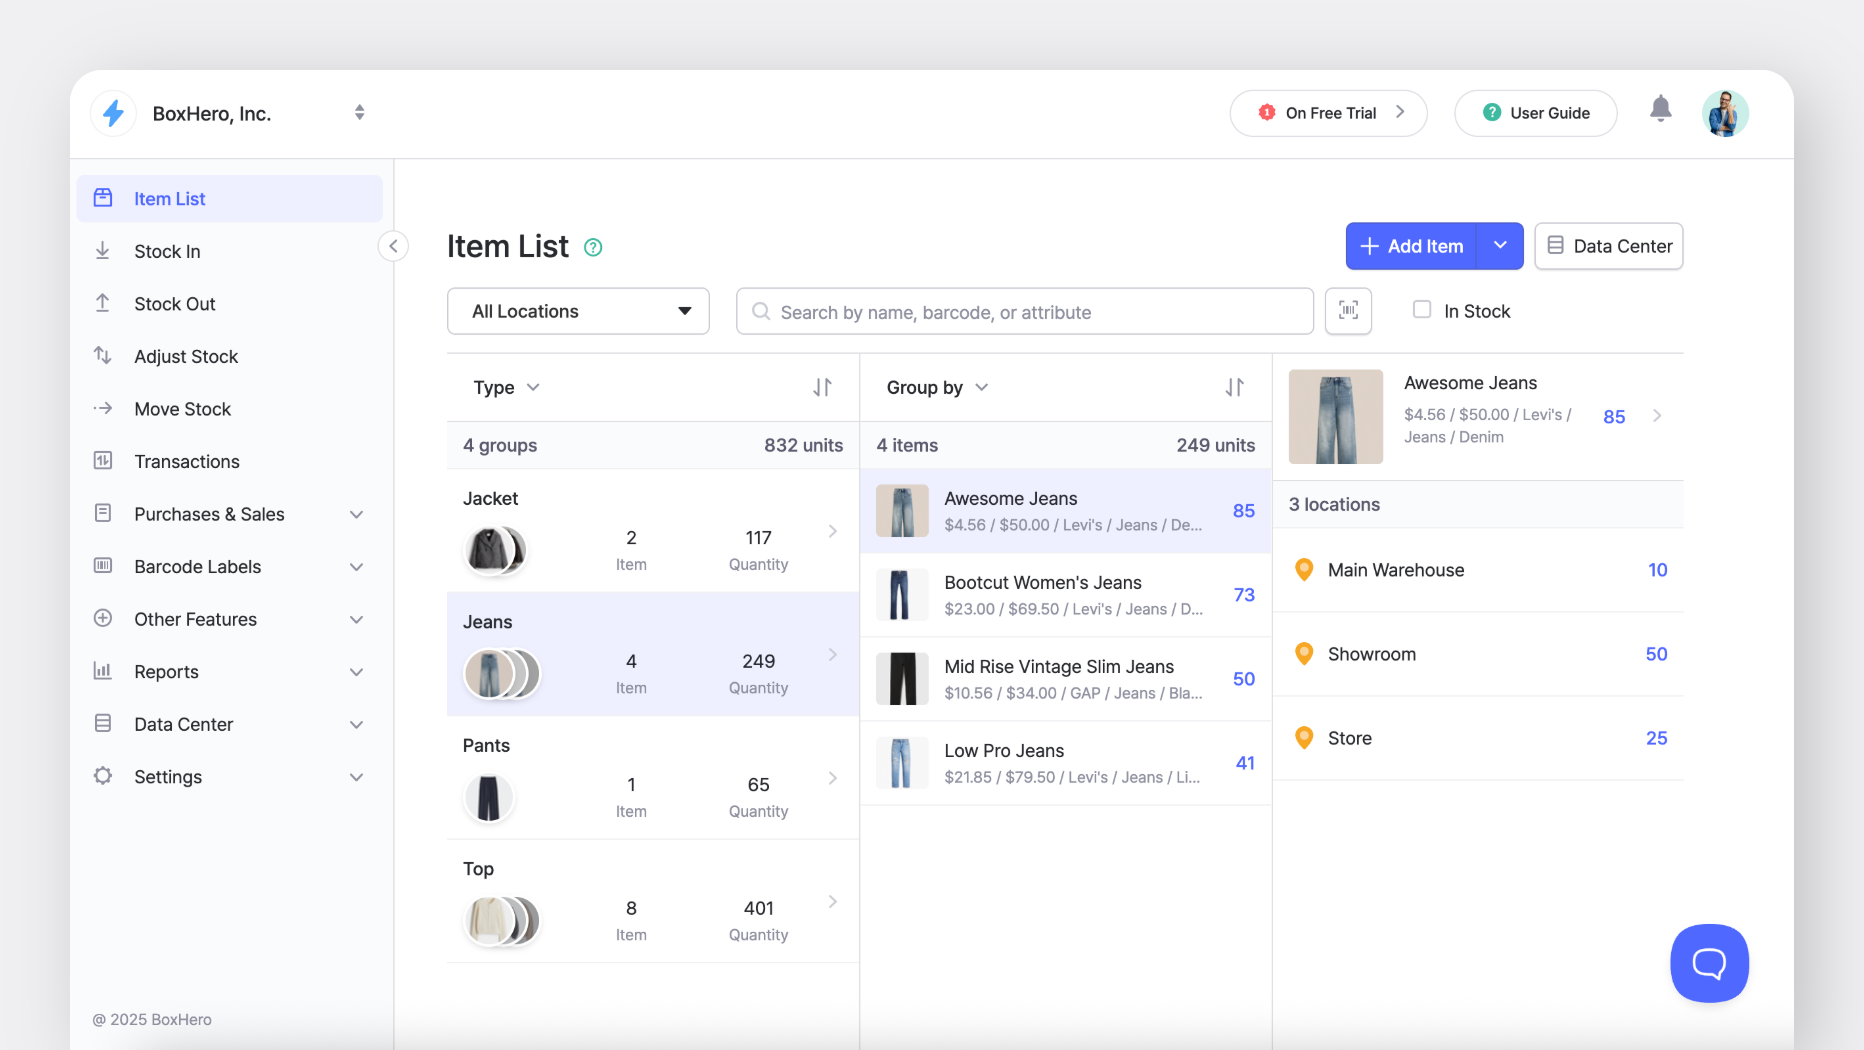The height and width of the screenshot is (1050, 1864).
Task: Open the Group by dropdown
Action: 937,387
